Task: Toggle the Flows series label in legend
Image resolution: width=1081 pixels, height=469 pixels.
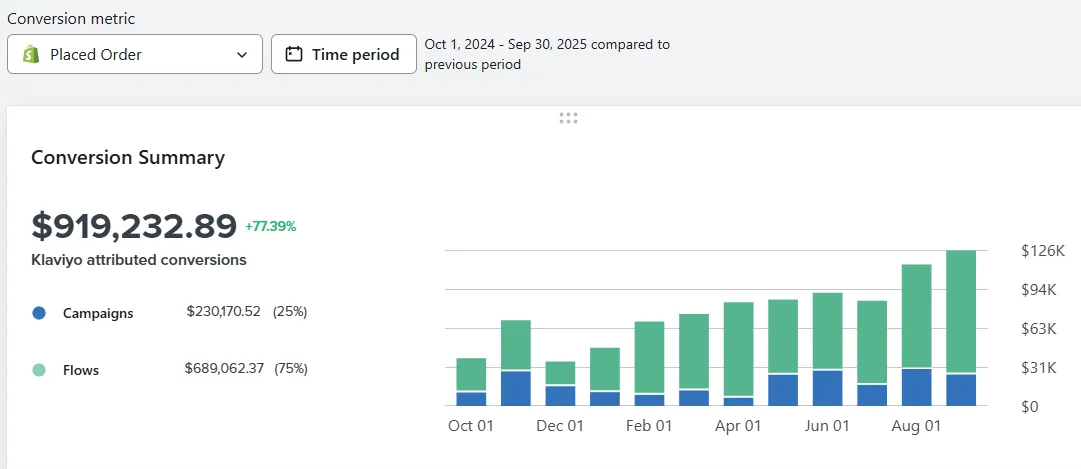Action: [x=81, y=370]
